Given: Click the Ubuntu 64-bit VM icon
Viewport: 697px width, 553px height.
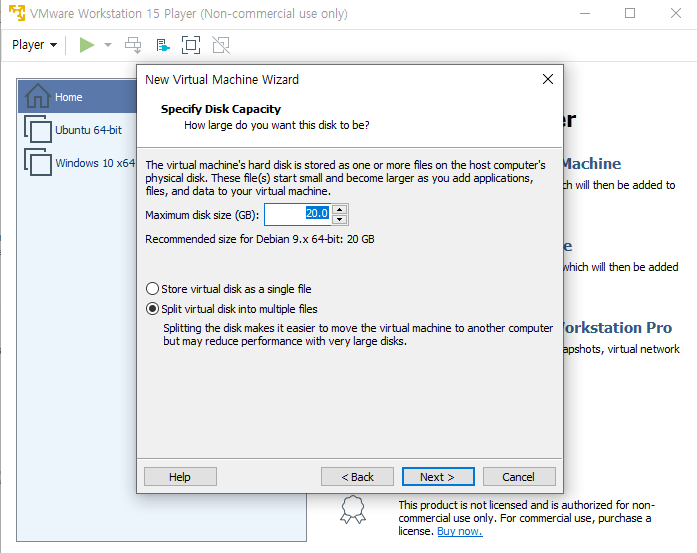Looking at the screenshot, I should [38, 129].
